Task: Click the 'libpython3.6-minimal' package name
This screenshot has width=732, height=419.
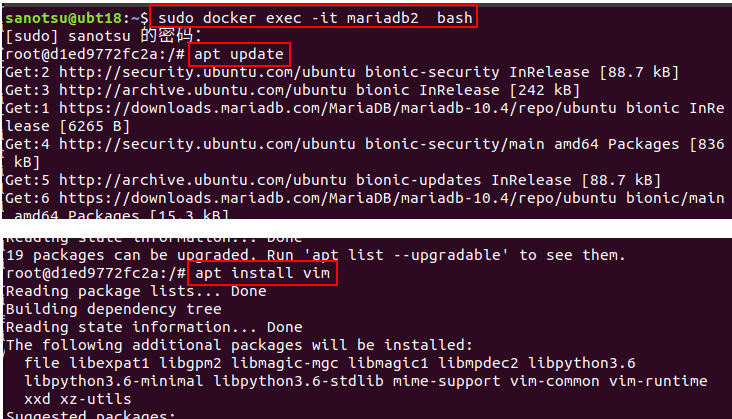Action: pyautogui.click(x=113, y=381)
